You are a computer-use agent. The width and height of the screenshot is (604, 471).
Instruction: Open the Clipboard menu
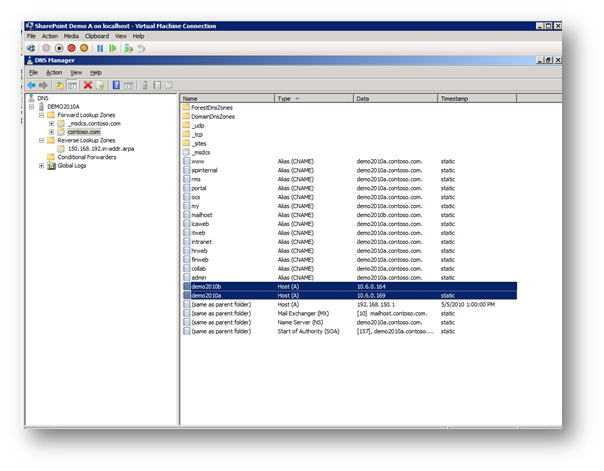[97, 36]
